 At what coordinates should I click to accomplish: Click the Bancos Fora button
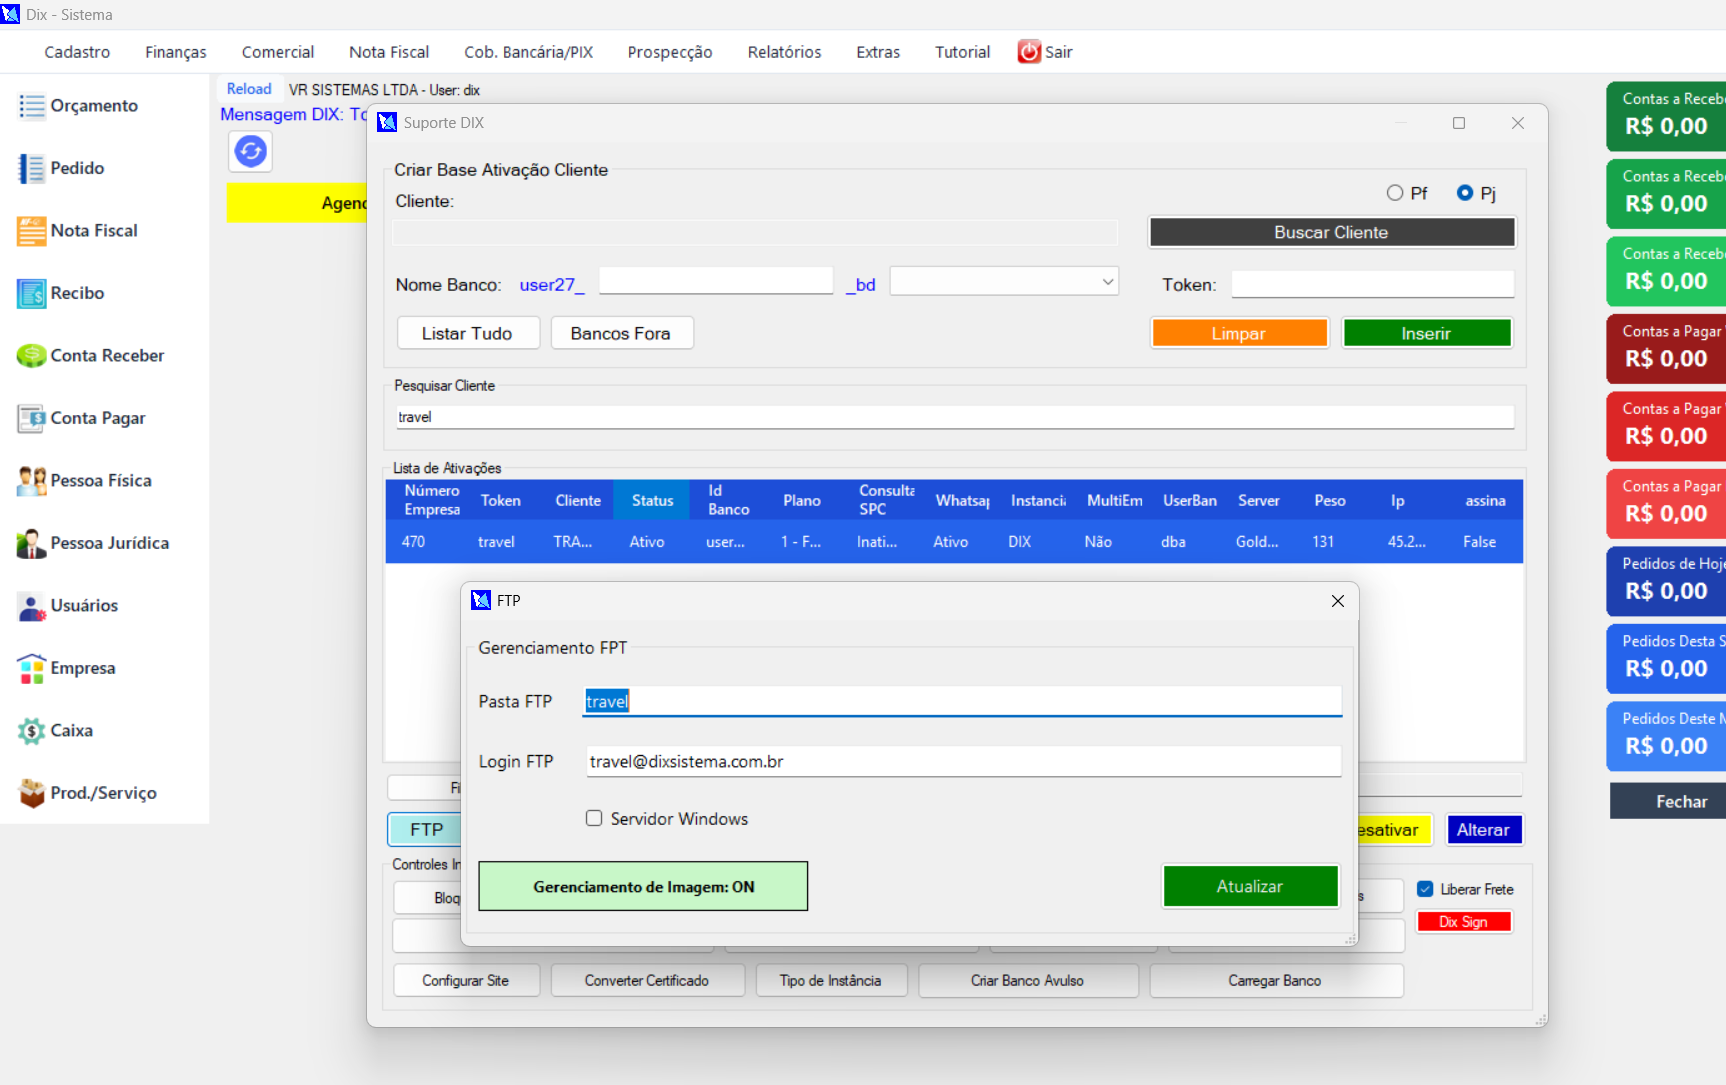pos(621,333)
